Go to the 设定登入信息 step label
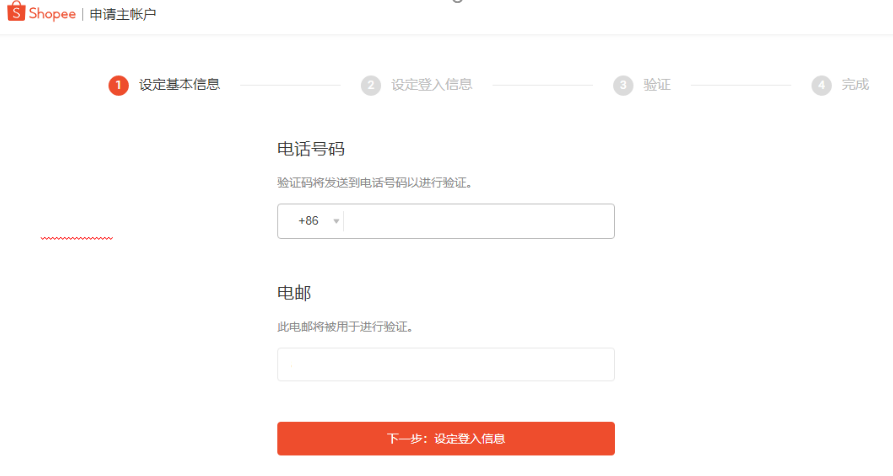 click(x=432, y=85)
